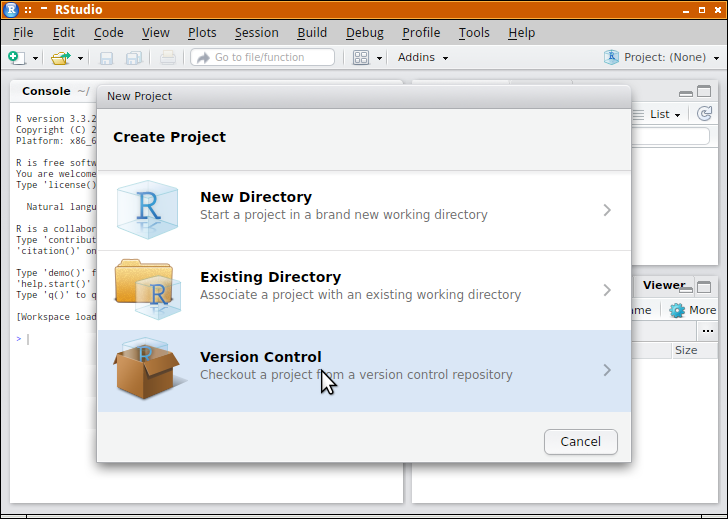Click the New Directory R cube icon
The height and width of the screenshot is (519, 728).
click(x=148, y=210)
